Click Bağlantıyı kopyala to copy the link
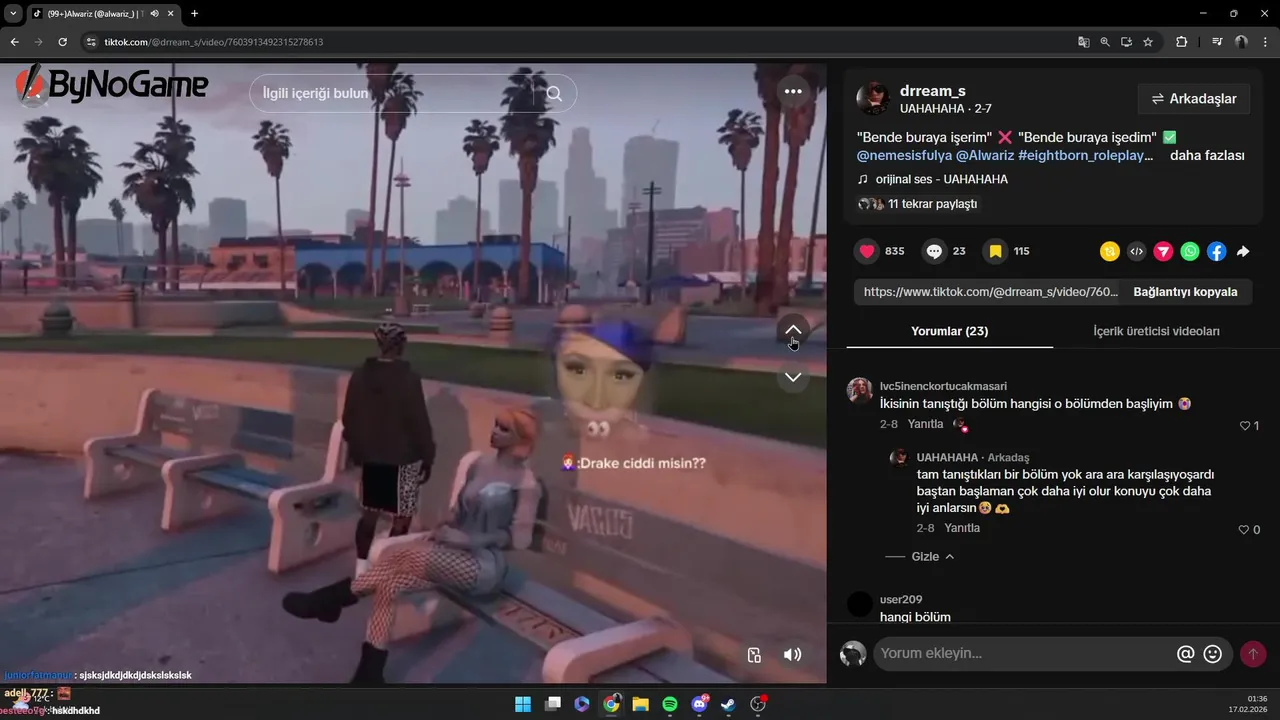 pyautogui.click(x=1185, y=292)
